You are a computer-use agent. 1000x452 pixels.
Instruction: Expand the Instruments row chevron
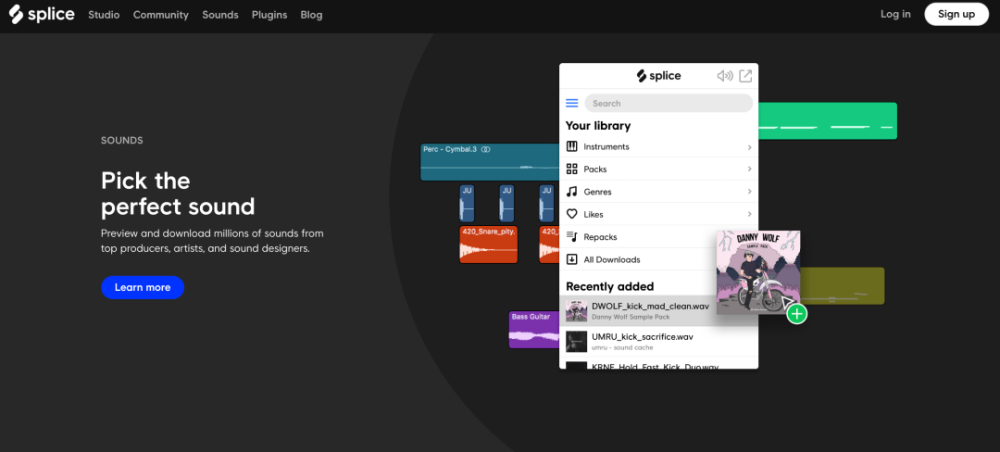(749, 147)
